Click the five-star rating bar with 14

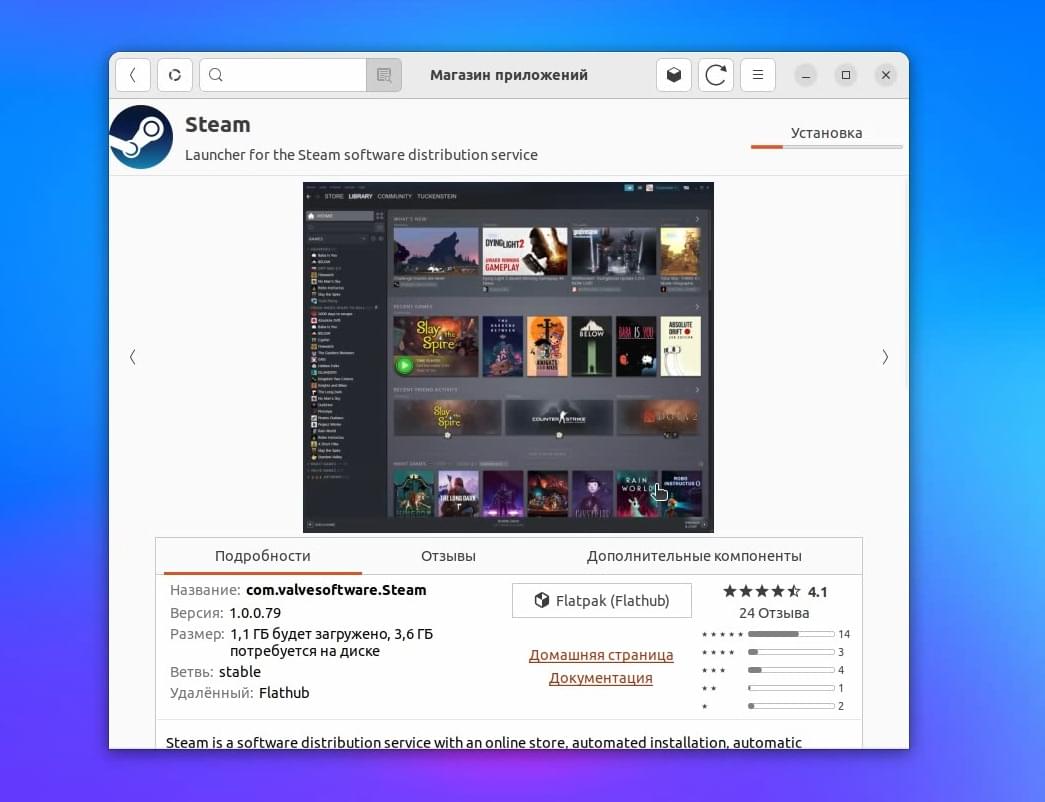pyautogui.click(x=791, y=634)
